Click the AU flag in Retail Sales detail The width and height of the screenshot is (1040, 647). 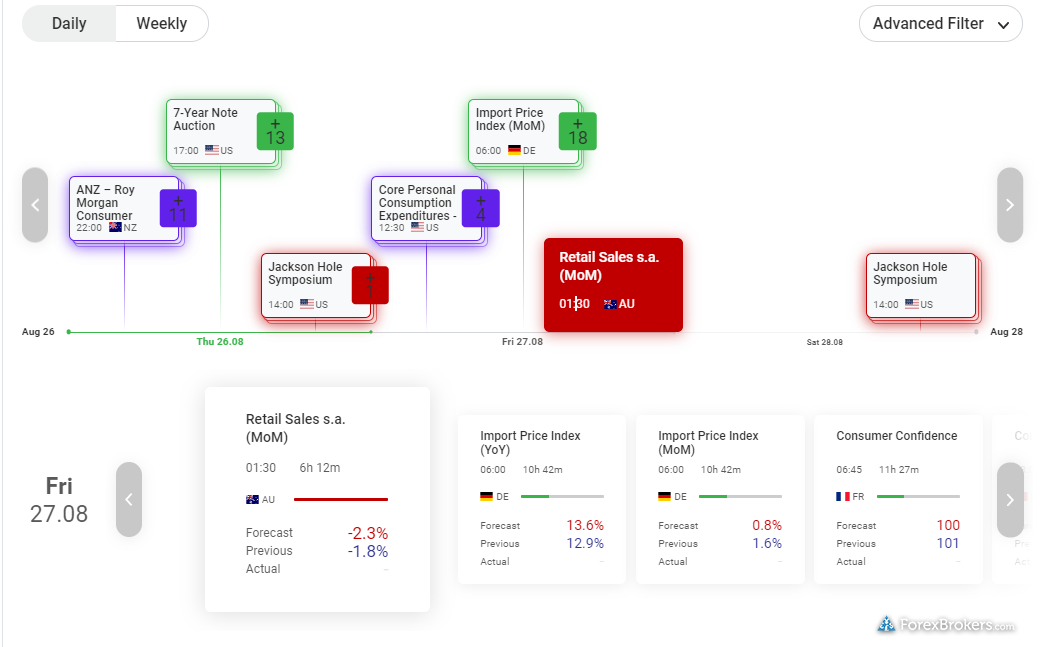tap(252, 500)
